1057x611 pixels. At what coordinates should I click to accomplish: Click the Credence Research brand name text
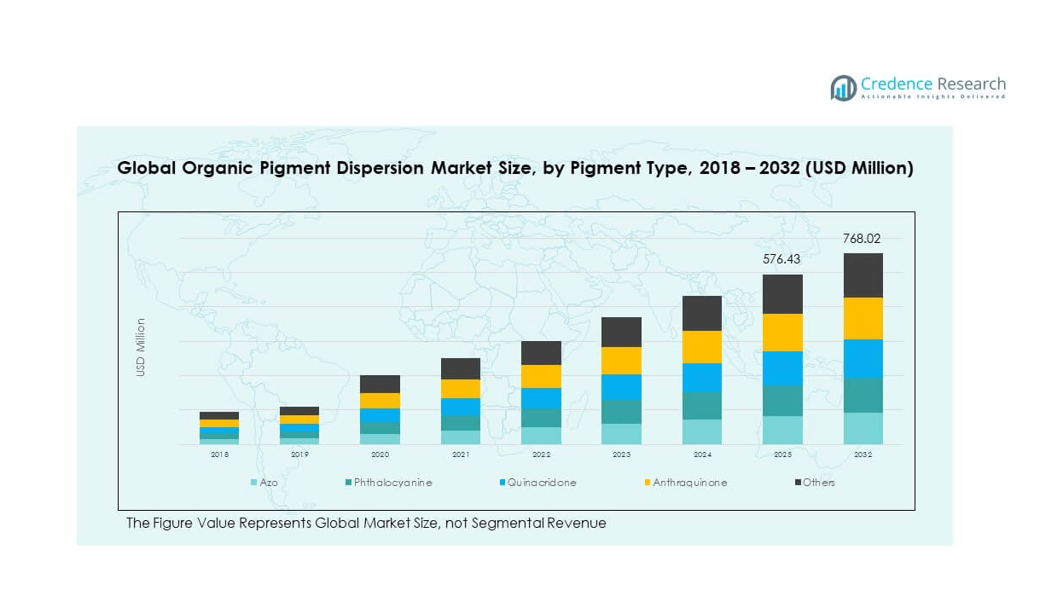tap(932, 84)
